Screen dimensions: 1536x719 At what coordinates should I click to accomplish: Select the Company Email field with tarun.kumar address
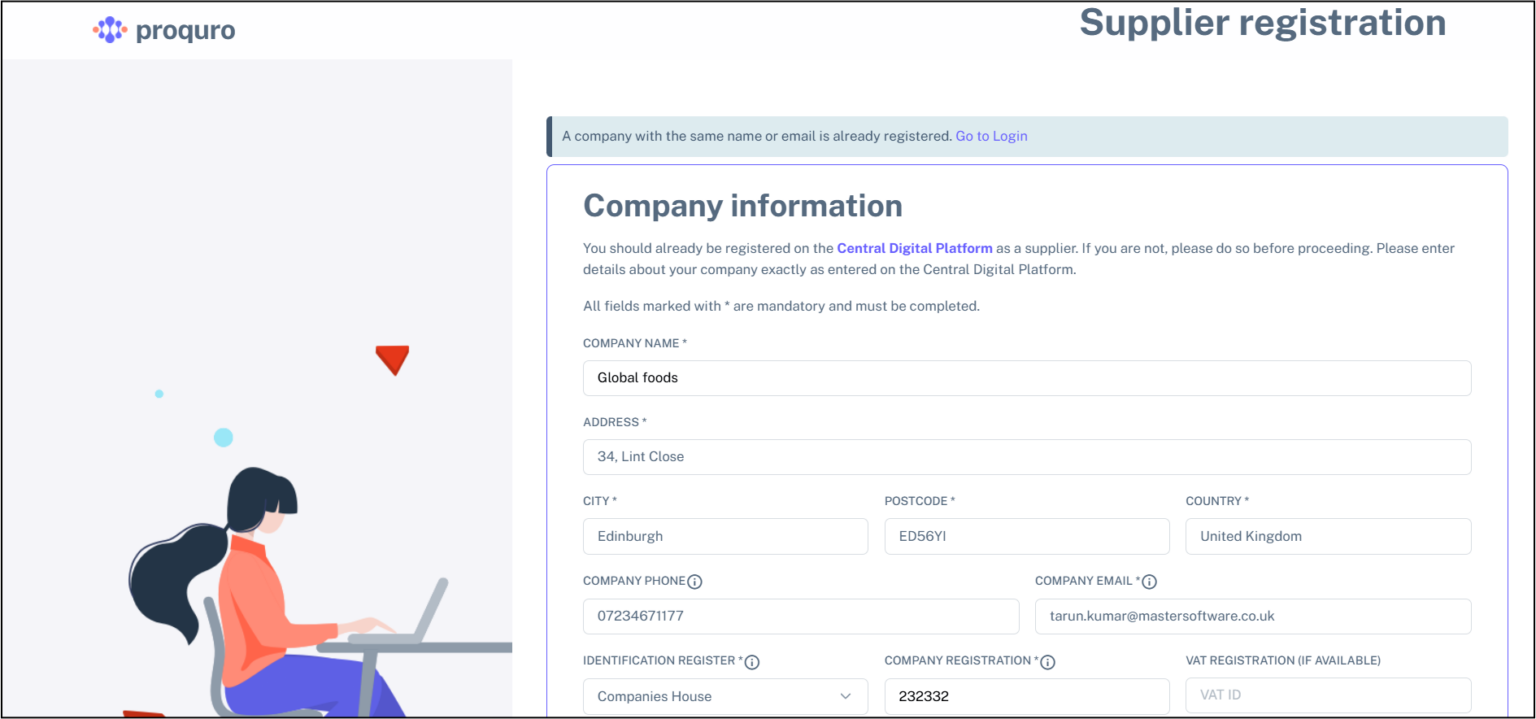[x=1252, y=616]
